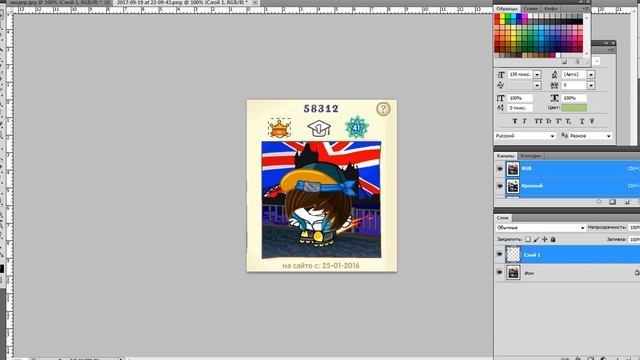Create new swatch from foreground color

point(564,62)
